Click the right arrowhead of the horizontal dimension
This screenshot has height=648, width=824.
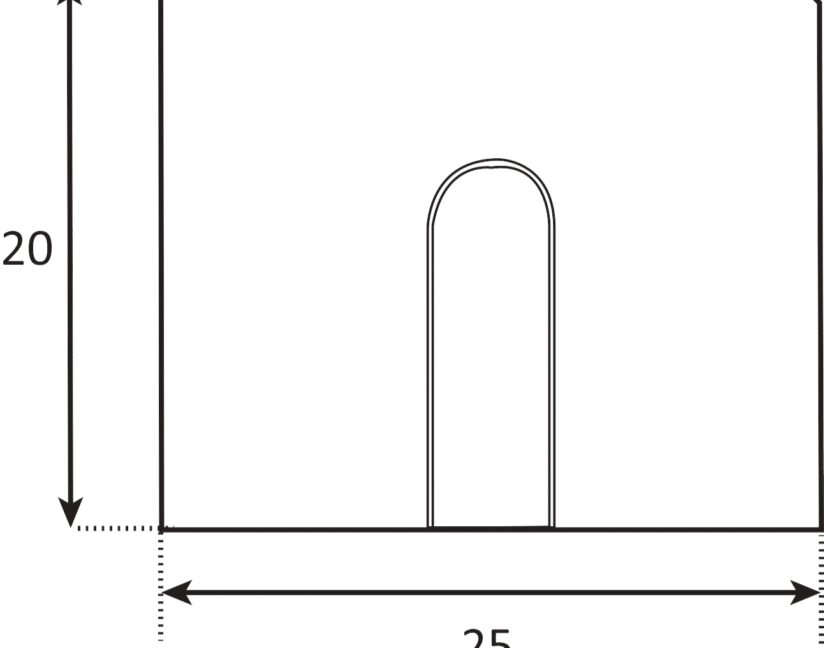[x=806, y=593]
